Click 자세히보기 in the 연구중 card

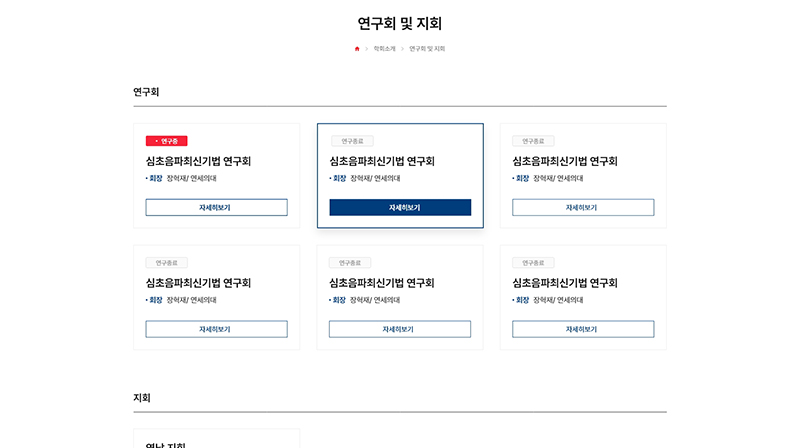point(216,208)
